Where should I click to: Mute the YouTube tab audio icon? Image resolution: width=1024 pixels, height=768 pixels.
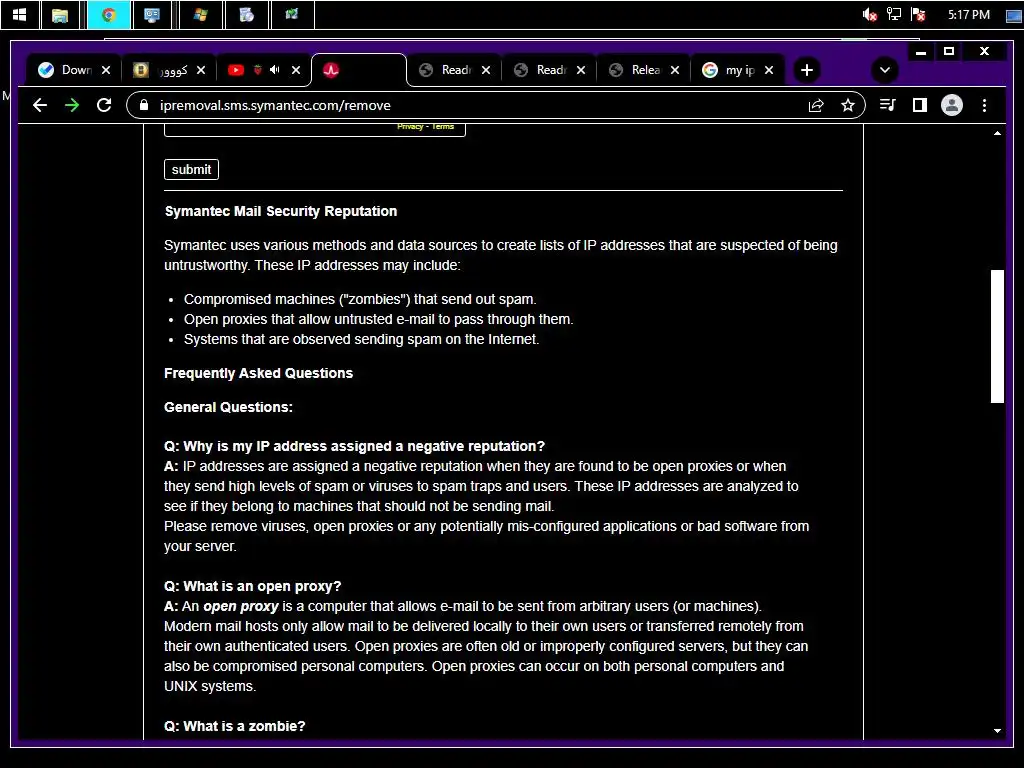click(x=275, y=70)
